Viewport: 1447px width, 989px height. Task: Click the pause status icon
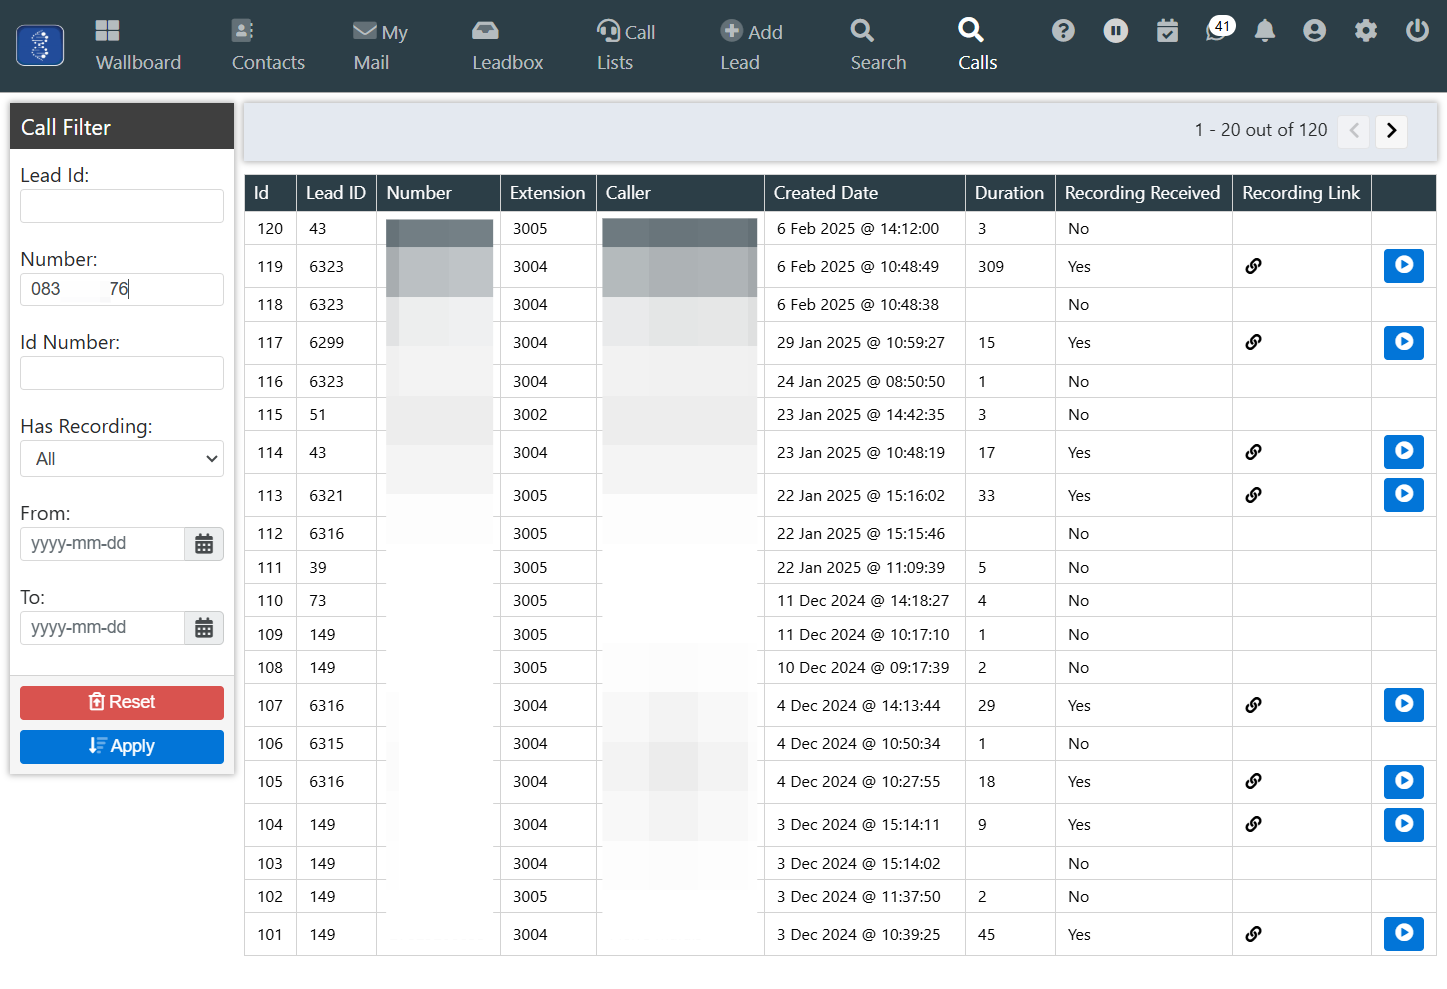[x=1116, y=31]
